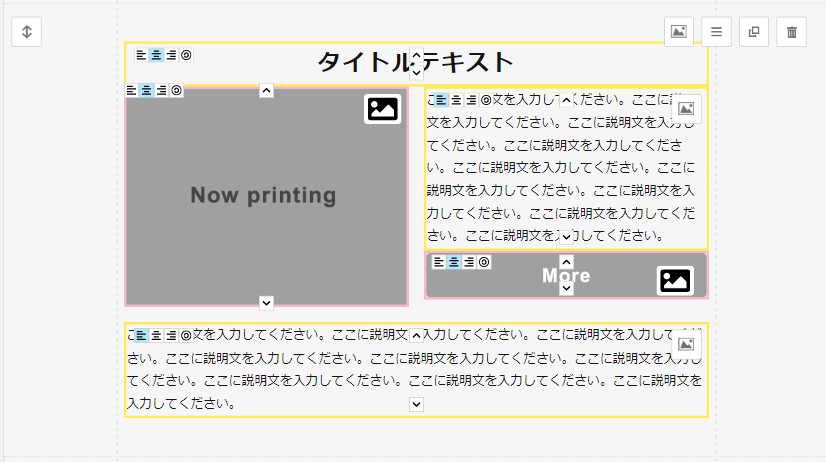Duplicate the block using the copy icon
The image size is (826, 462).
[754, 32]
